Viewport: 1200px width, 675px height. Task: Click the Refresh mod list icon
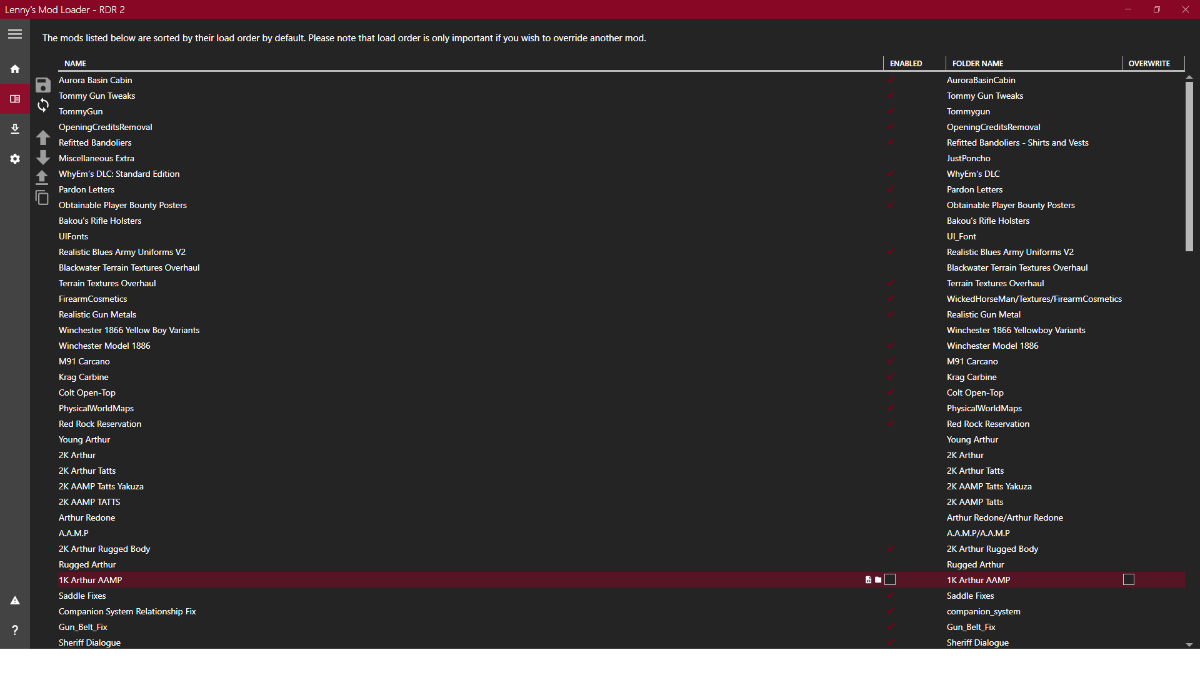click(x=43, y=105)
